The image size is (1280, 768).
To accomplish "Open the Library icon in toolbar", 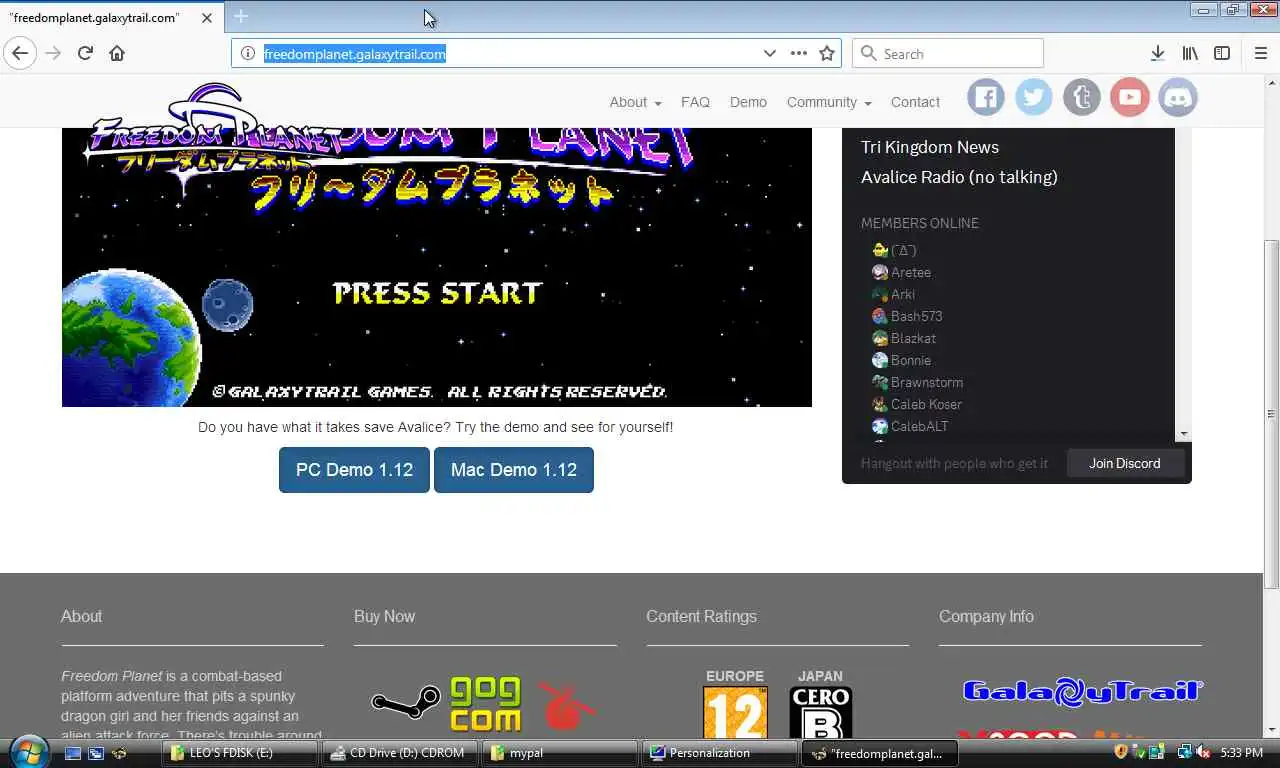I will coord(1190,53).
